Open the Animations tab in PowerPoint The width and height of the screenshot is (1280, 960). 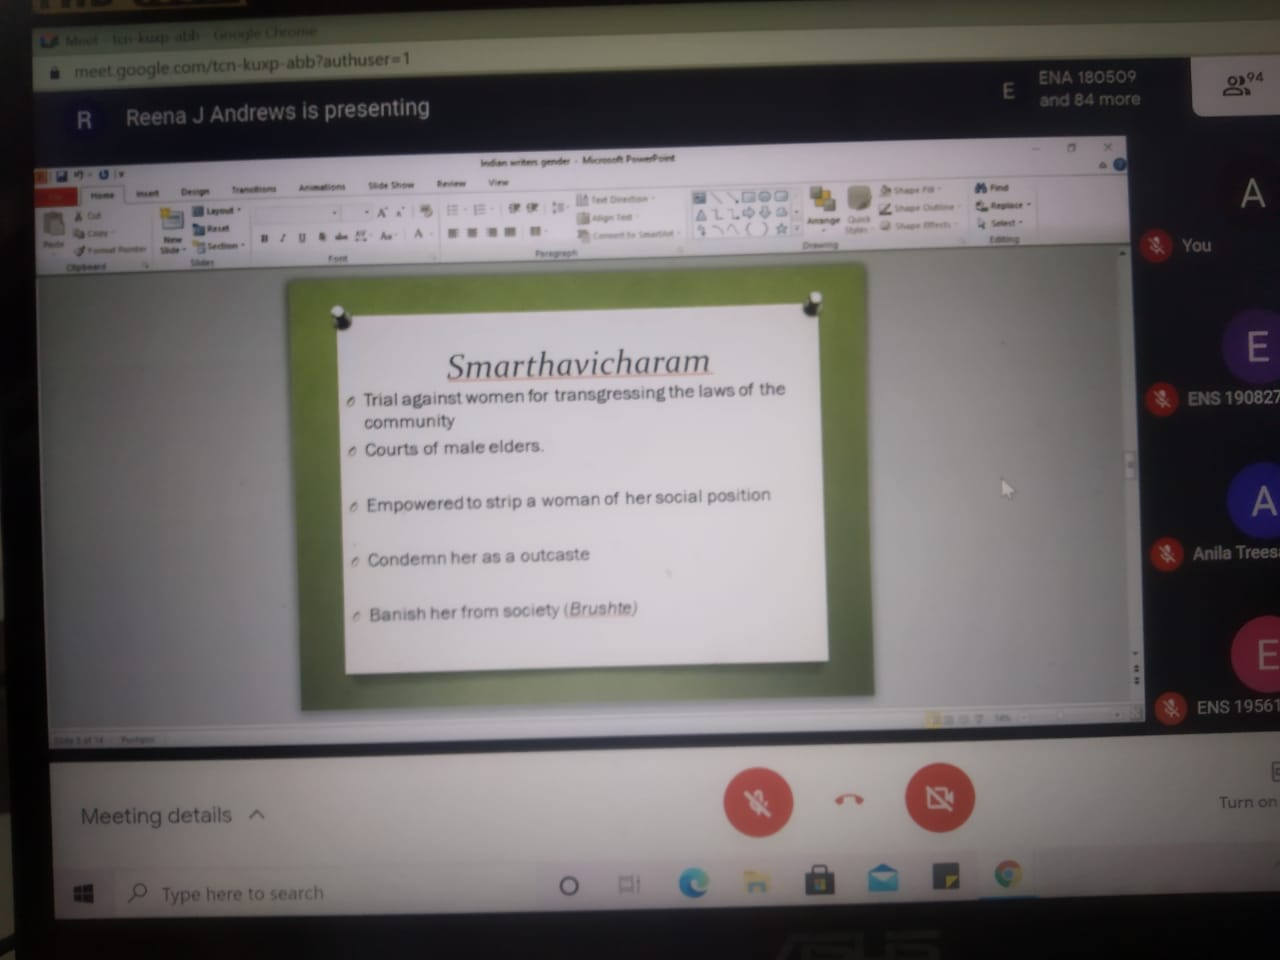coord(322,187)
